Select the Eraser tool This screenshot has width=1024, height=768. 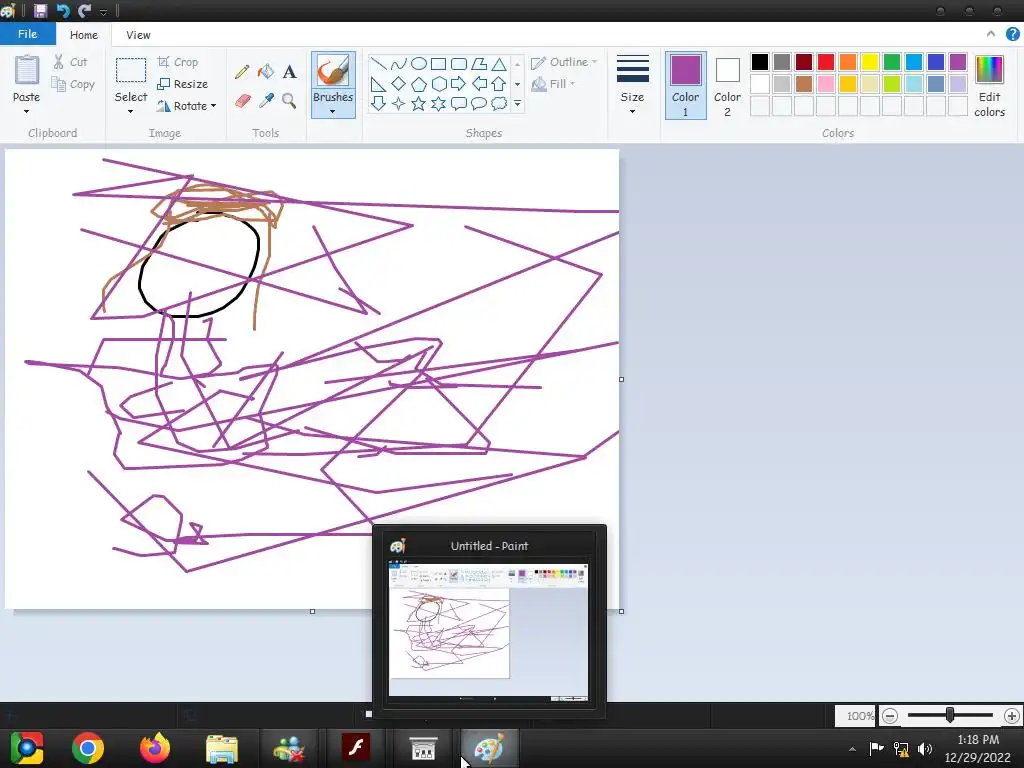[242, 101]
